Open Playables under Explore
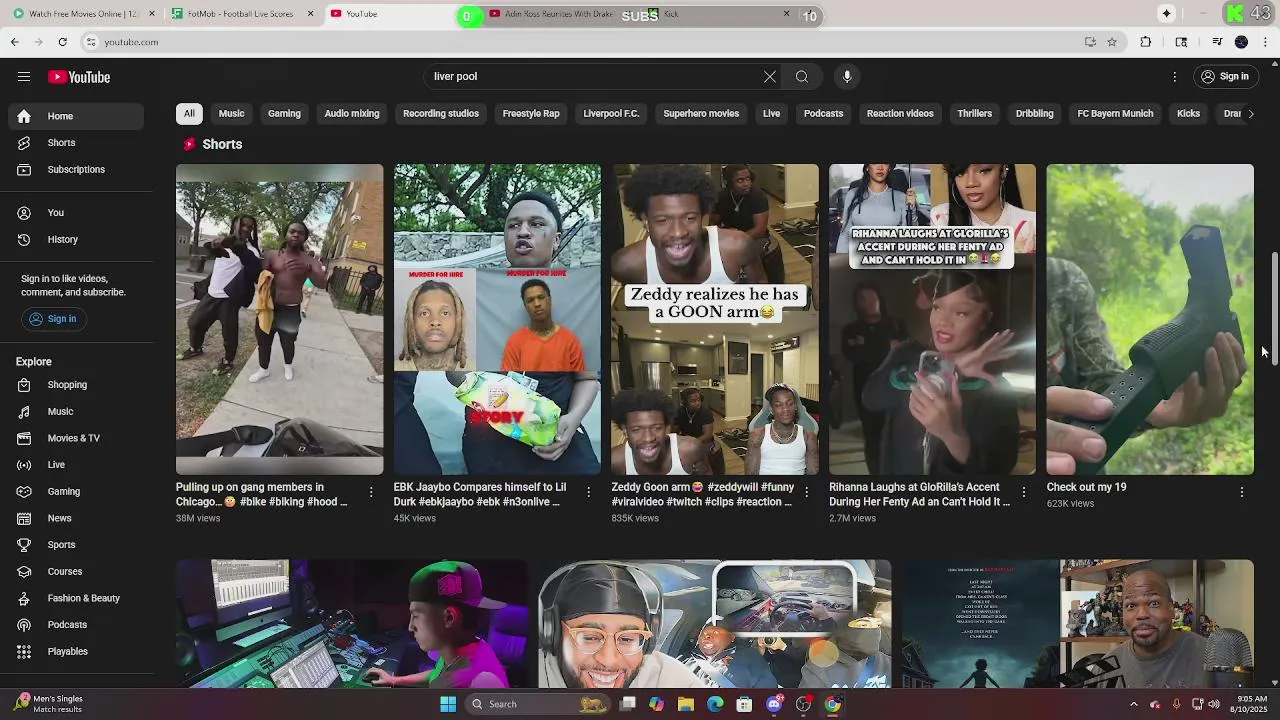The image size is (1280, 720). 76,652
